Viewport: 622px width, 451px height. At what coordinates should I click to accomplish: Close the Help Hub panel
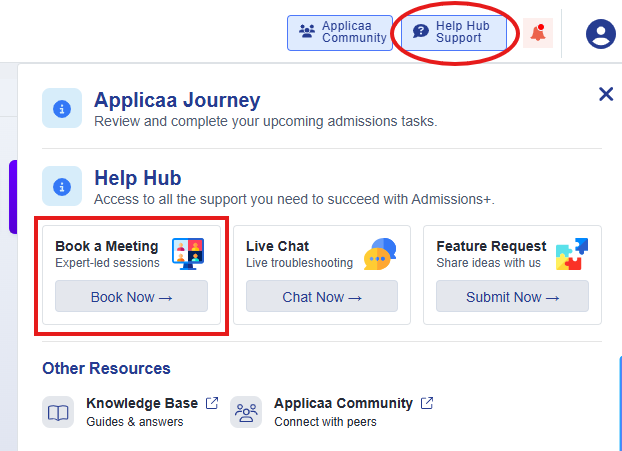tap(606, 94)
